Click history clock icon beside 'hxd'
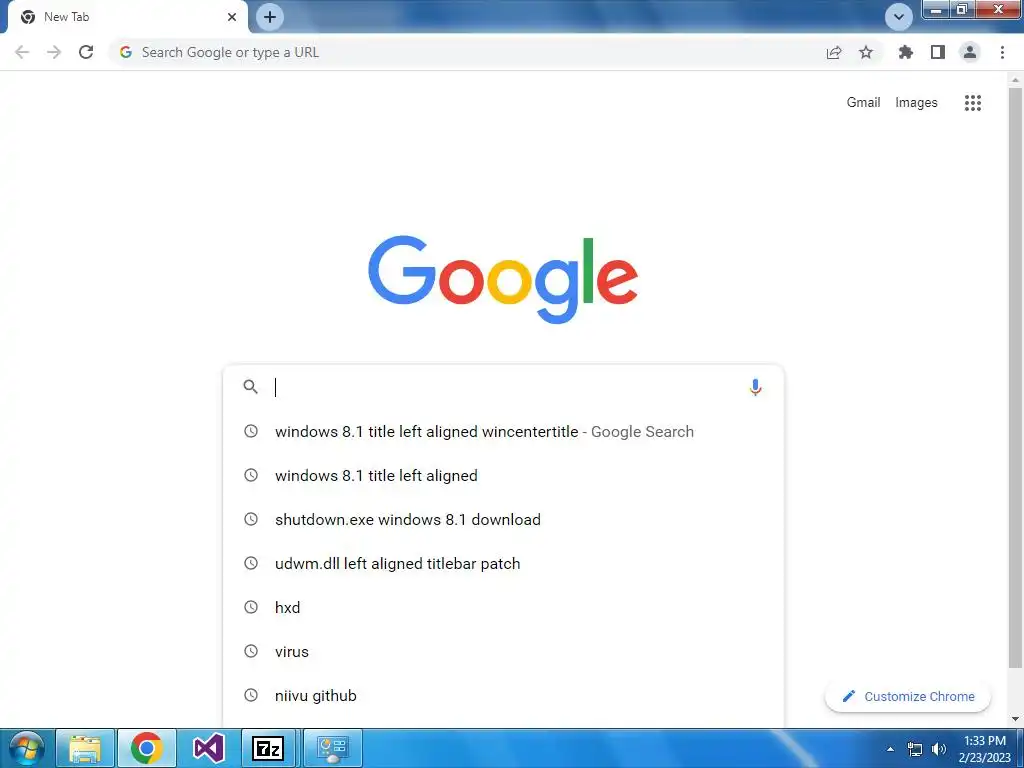 click(x=251, y=607)
